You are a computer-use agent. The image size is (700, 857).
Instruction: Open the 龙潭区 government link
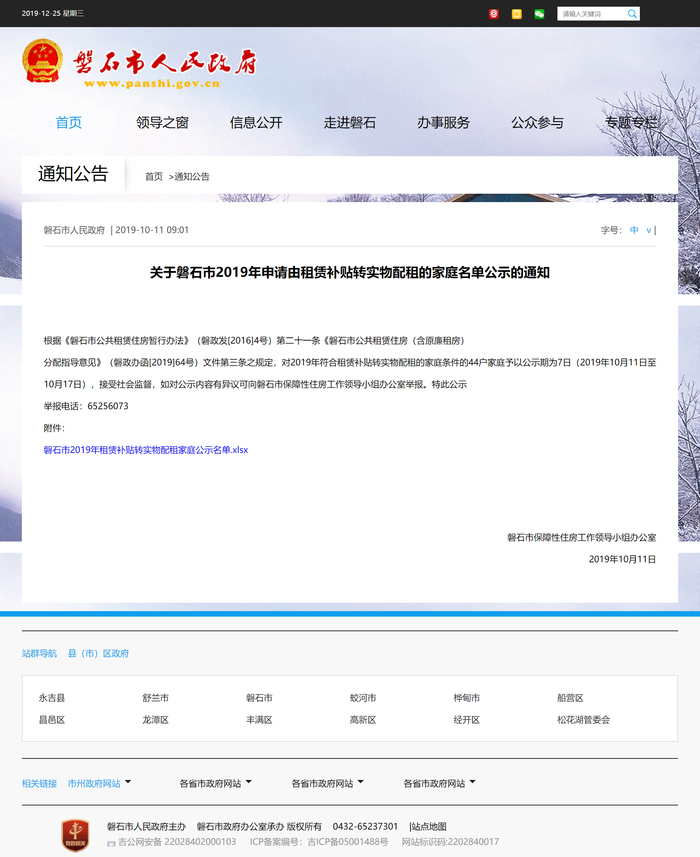(156, 720)
